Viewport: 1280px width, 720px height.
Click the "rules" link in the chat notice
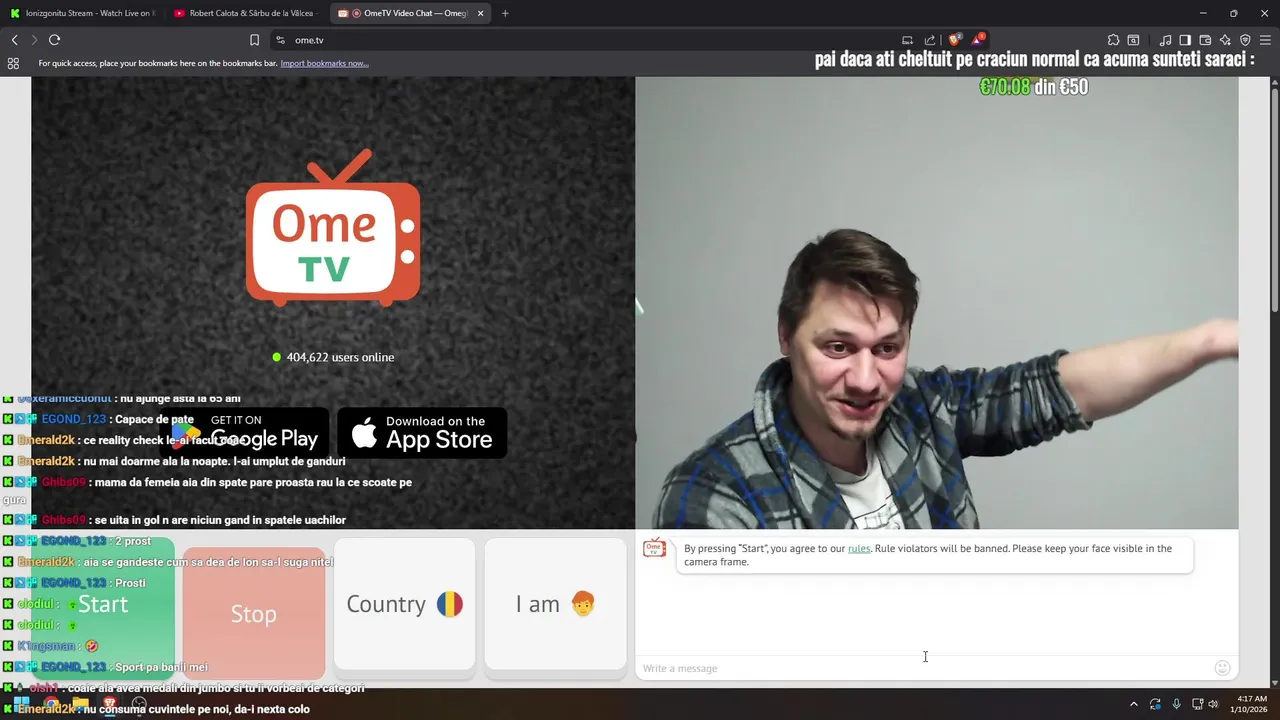859,548
